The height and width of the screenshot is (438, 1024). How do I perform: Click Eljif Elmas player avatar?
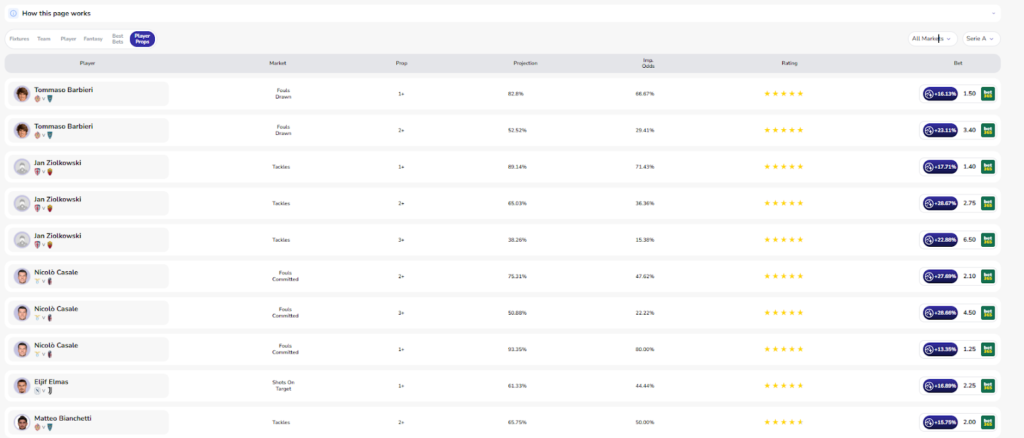[x=22, y=386]
